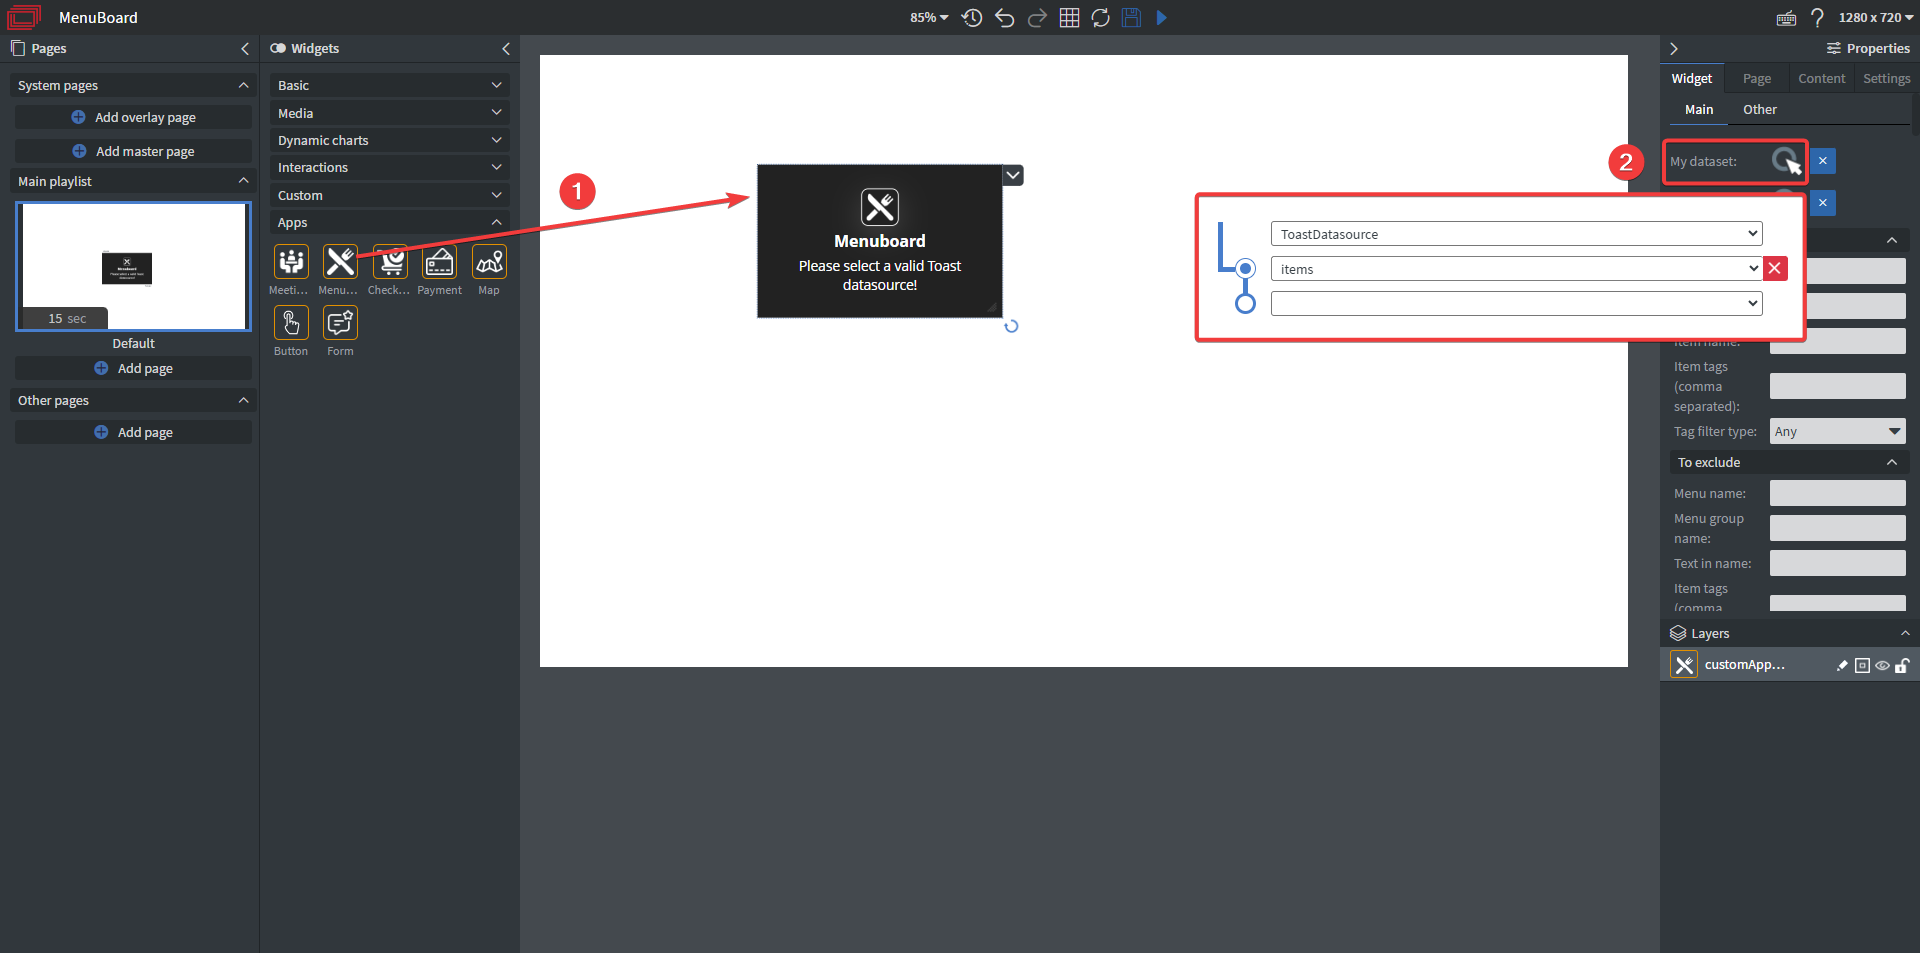Viewport: 1920px width, 953px height.
Task: Select the Button app widget
Action: pos(291,323)
